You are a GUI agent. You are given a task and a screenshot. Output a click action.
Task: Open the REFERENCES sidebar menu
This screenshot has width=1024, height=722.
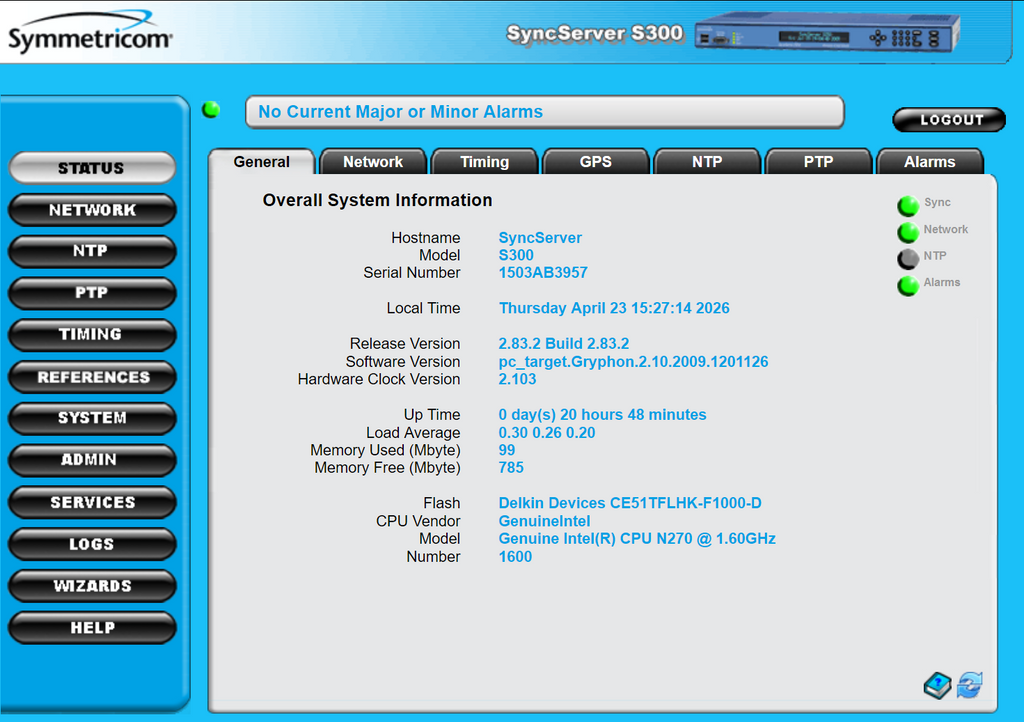(92, 377)
